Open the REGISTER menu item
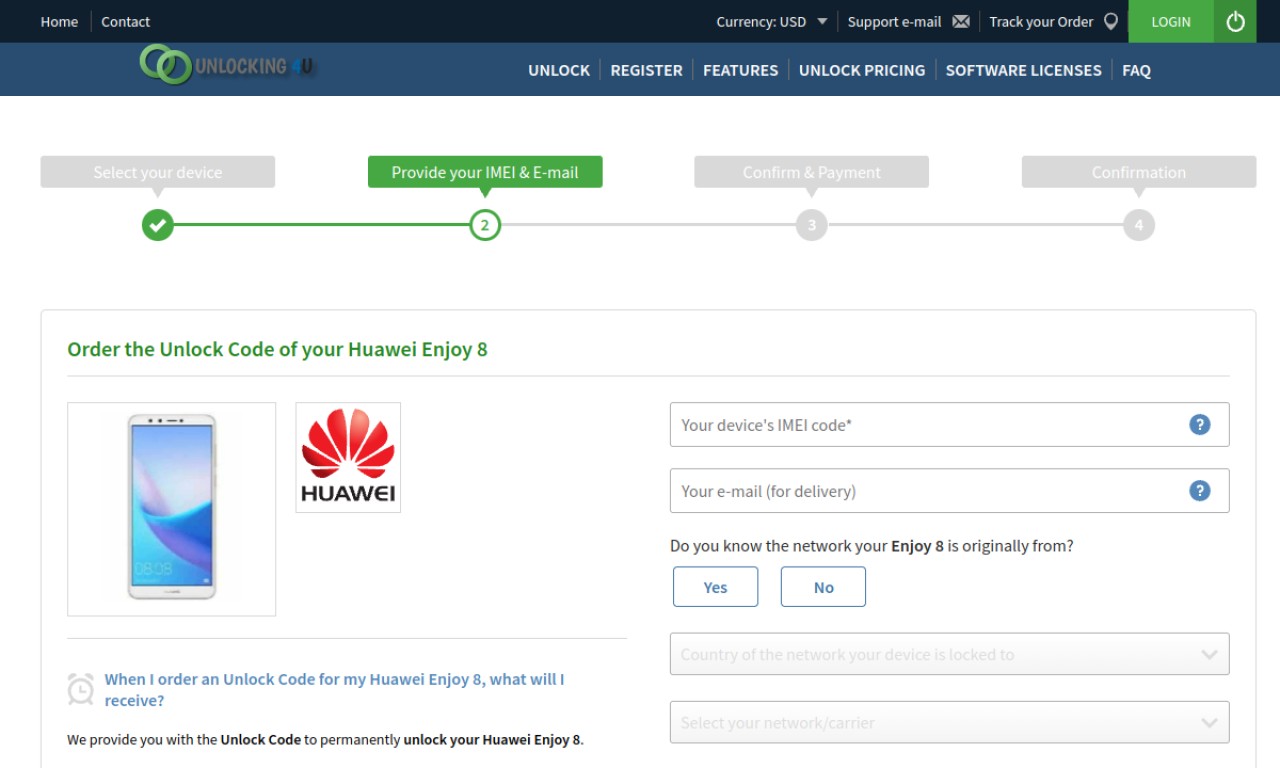The width and height of the screenshot is (1280, 768). pos(647,70)
